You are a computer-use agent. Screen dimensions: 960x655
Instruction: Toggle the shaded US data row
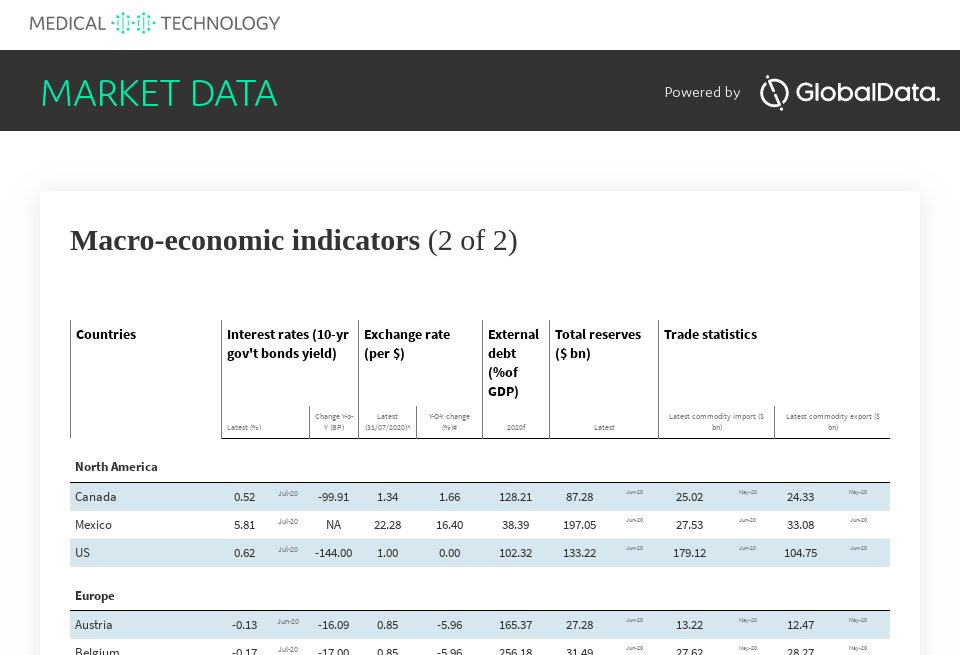click(x=480, y=553)
